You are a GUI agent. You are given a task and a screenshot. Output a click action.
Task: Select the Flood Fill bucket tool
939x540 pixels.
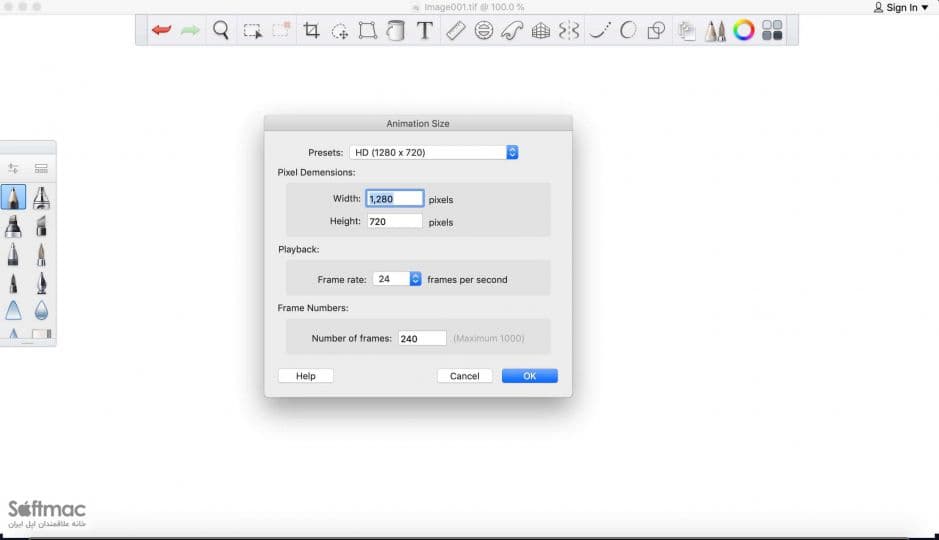point(395,30)
